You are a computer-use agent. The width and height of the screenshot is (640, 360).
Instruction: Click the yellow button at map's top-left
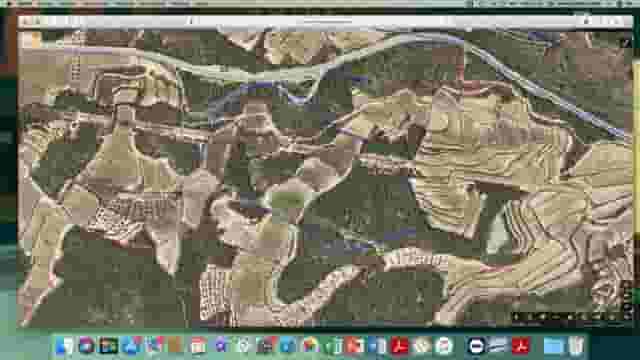tap(36, 40)
